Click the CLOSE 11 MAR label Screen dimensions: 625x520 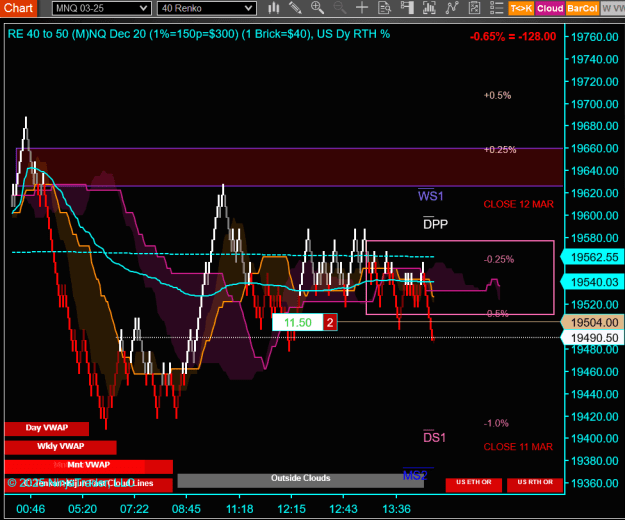[x=518, y=447]
